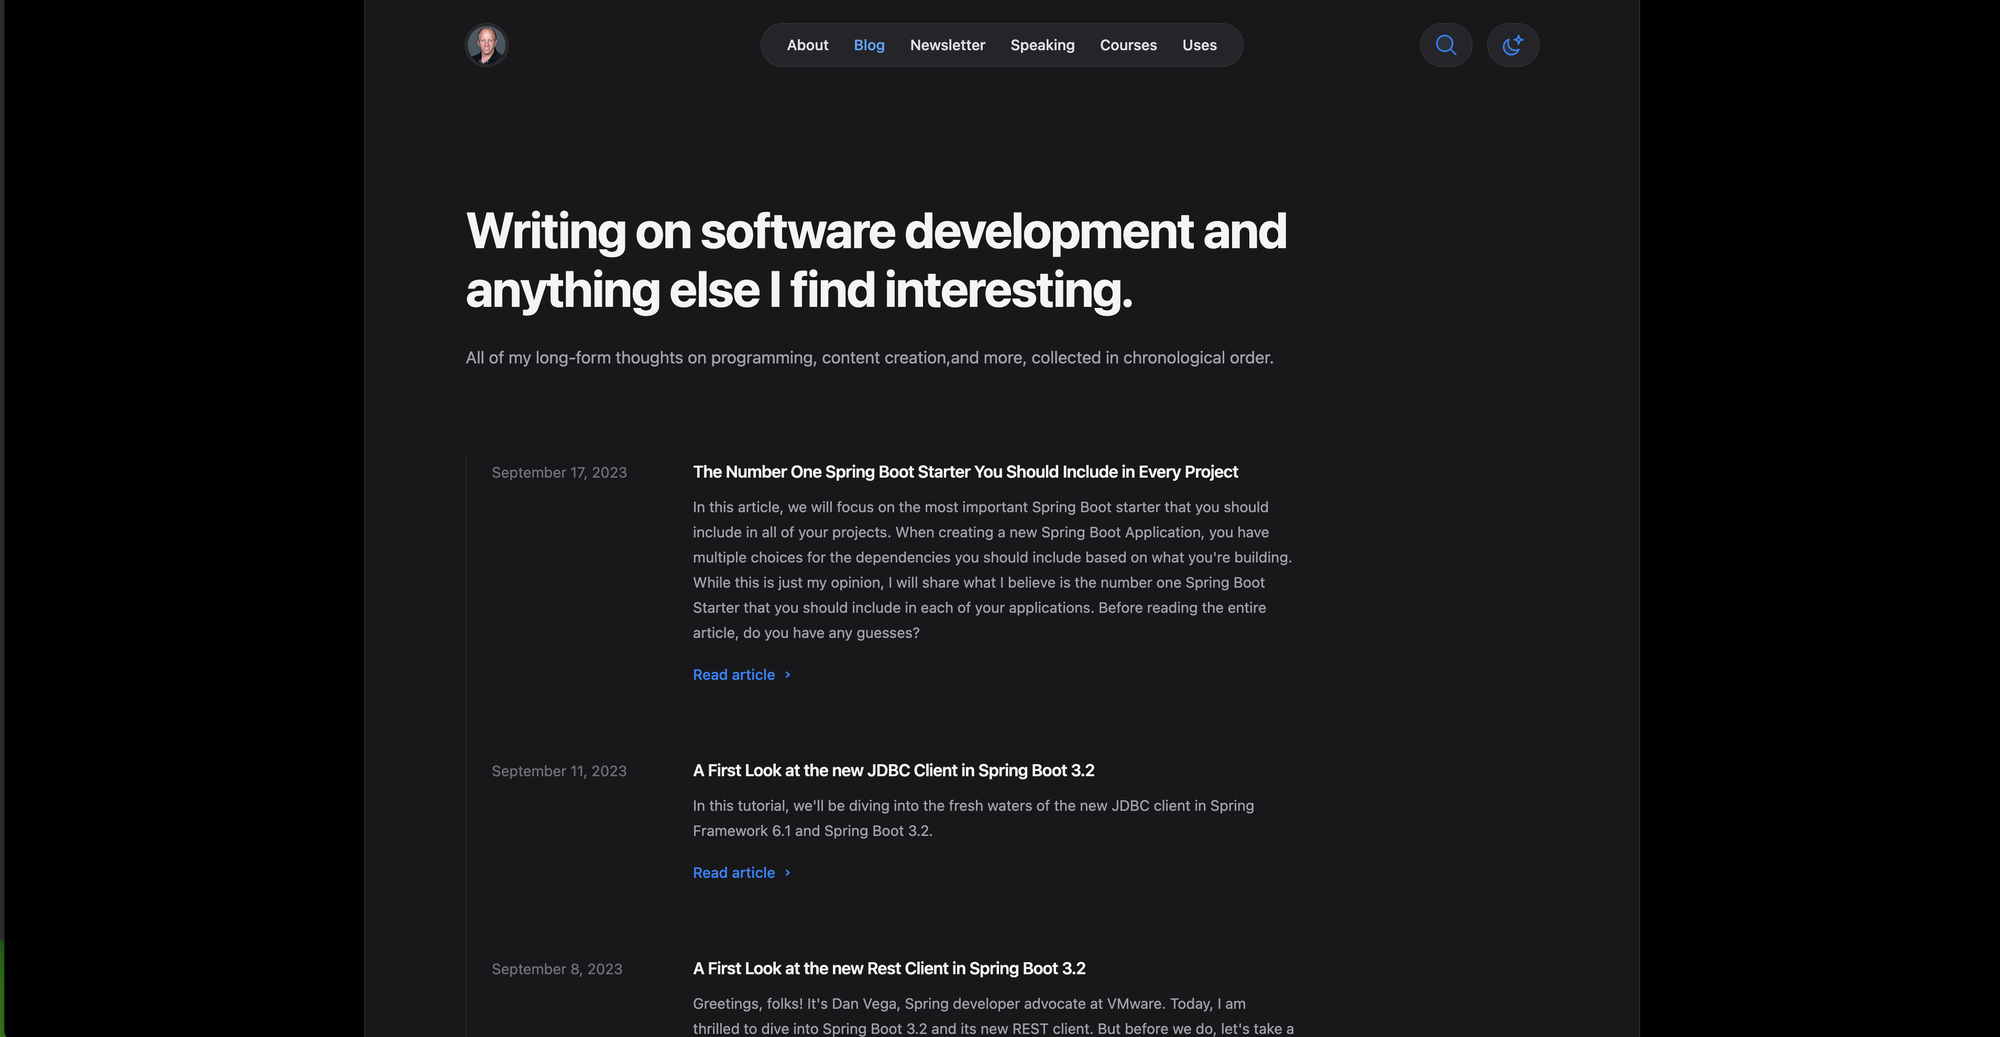Click the theme toggle button in top right
Image resolution: width=2000 pixels, height=1037 pixels.
point(1513,45)
